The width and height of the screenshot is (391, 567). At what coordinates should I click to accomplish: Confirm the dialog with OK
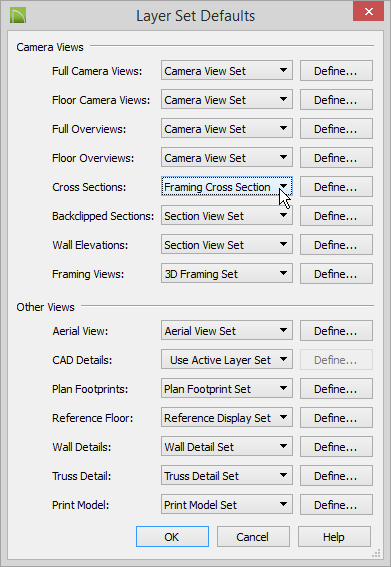172,537
